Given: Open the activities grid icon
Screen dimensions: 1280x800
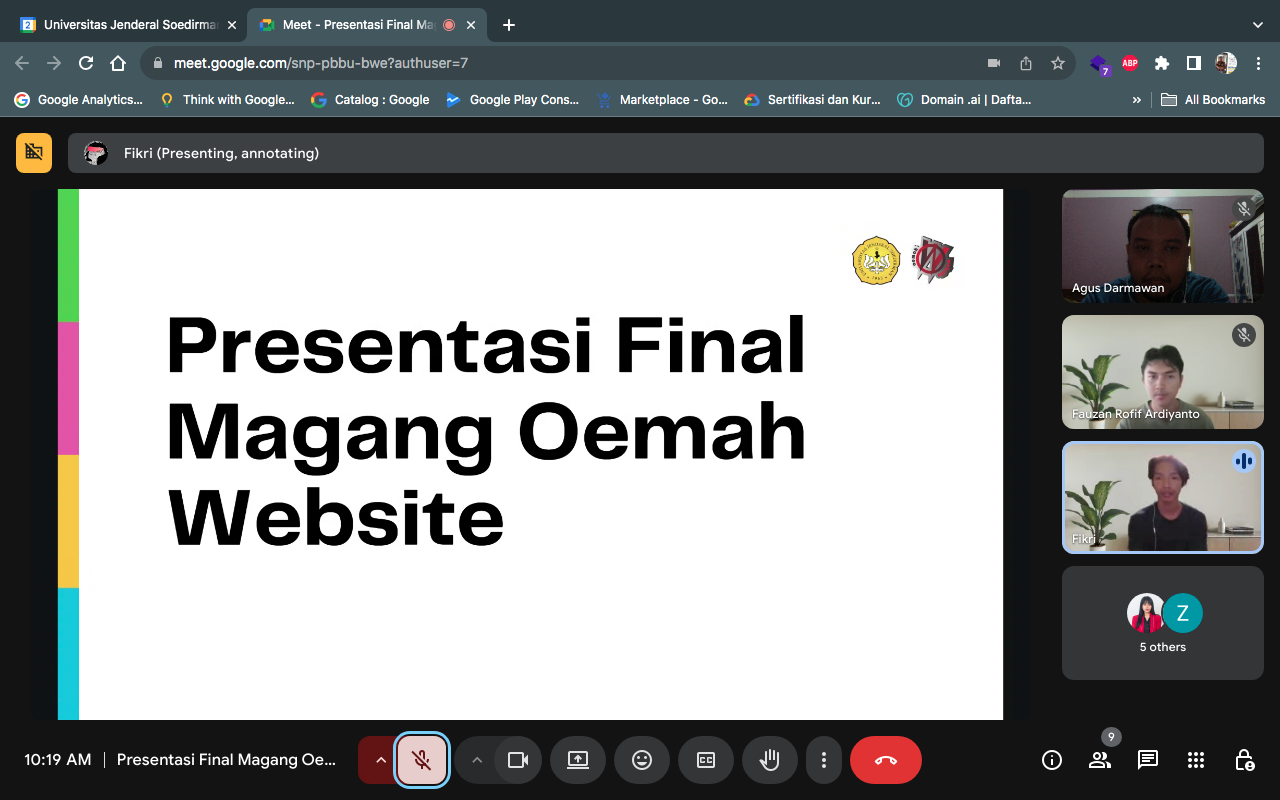Looking at the screenshot, I should [x=1196, y=760].
